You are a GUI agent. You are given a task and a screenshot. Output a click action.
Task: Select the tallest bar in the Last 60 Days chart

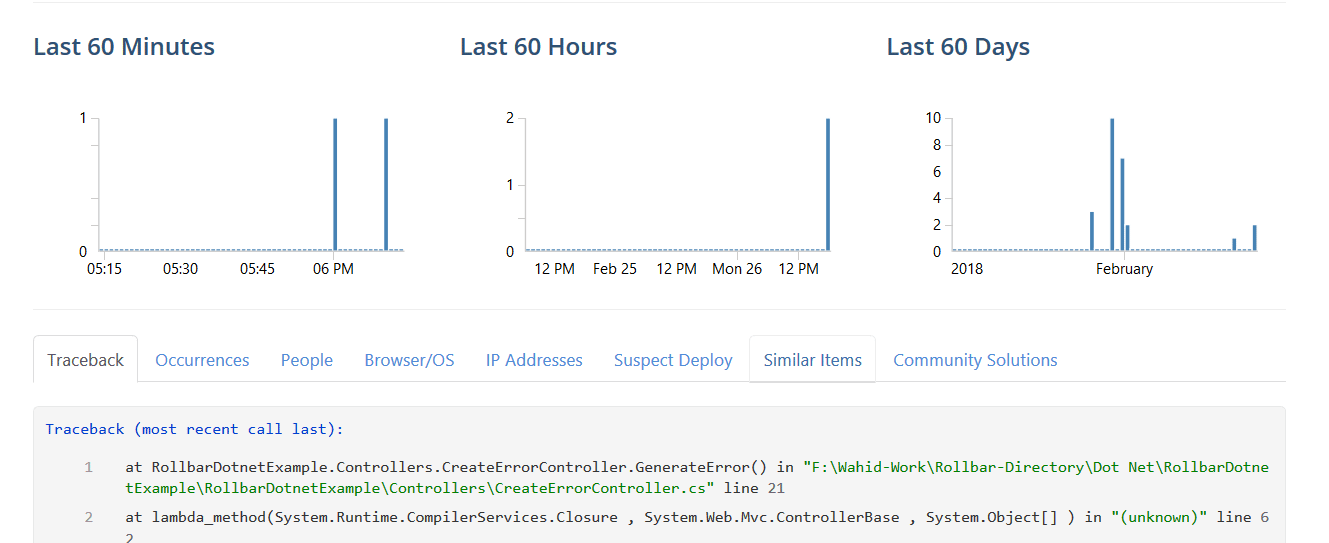(x=1112, y=185)
